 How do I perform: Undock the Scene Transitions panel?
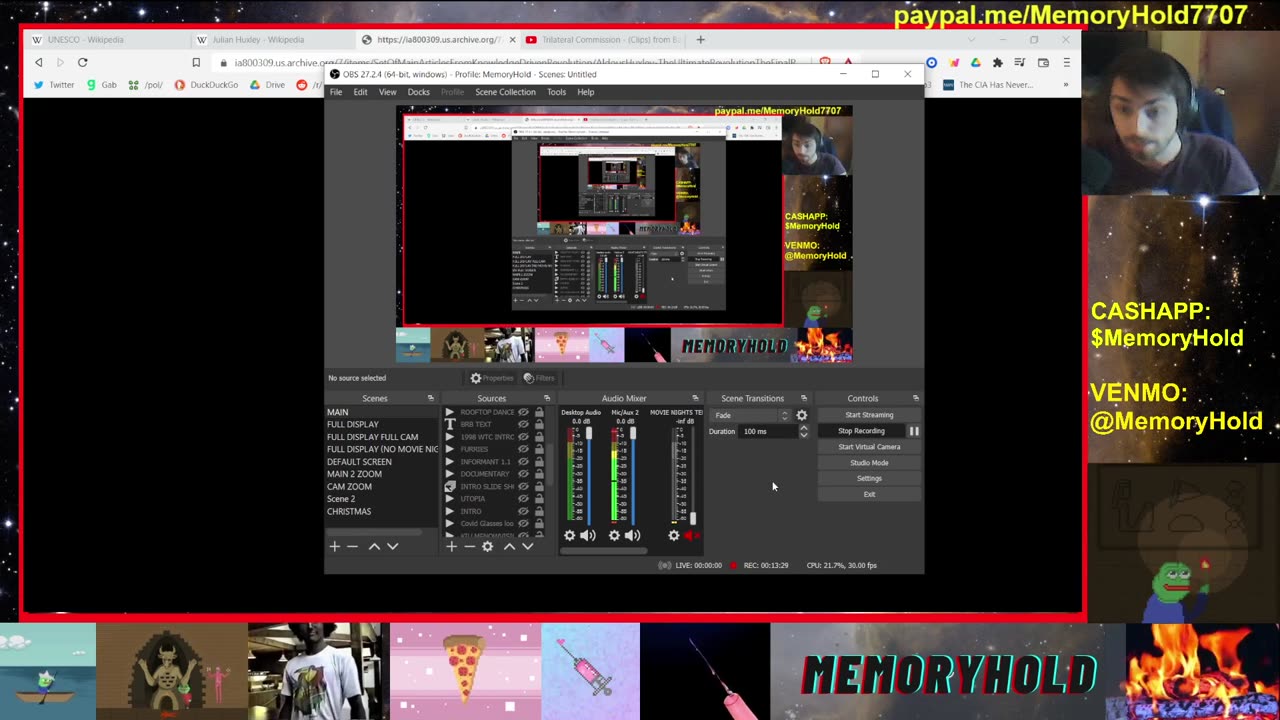[x=803, y=398]
